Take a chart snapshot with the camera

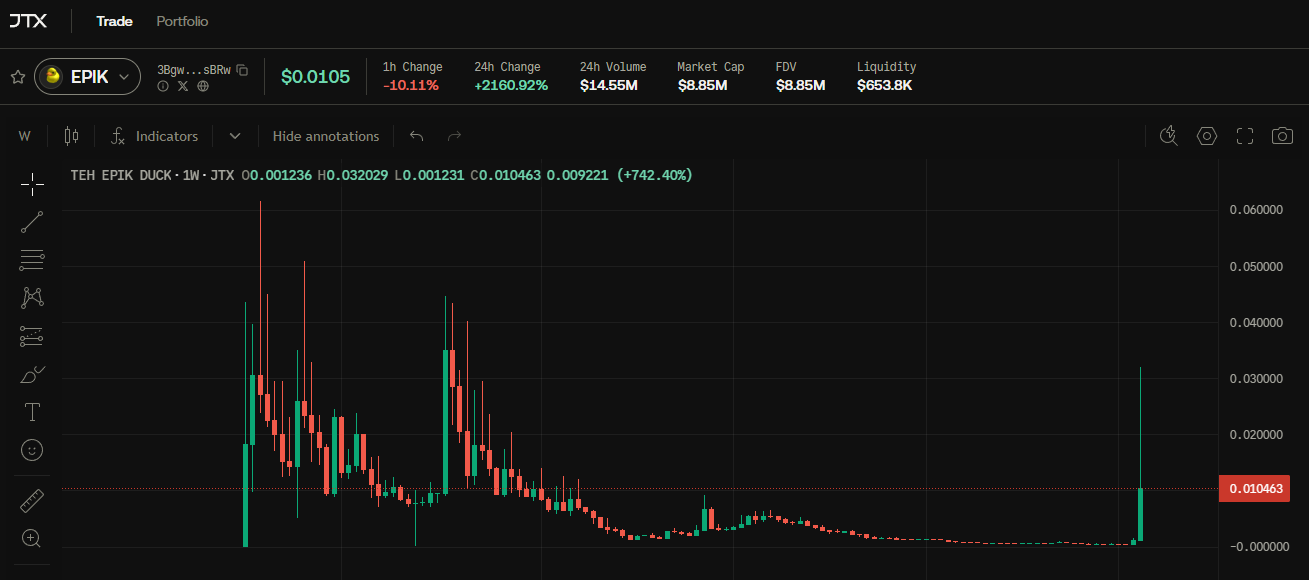[1282, 136]
